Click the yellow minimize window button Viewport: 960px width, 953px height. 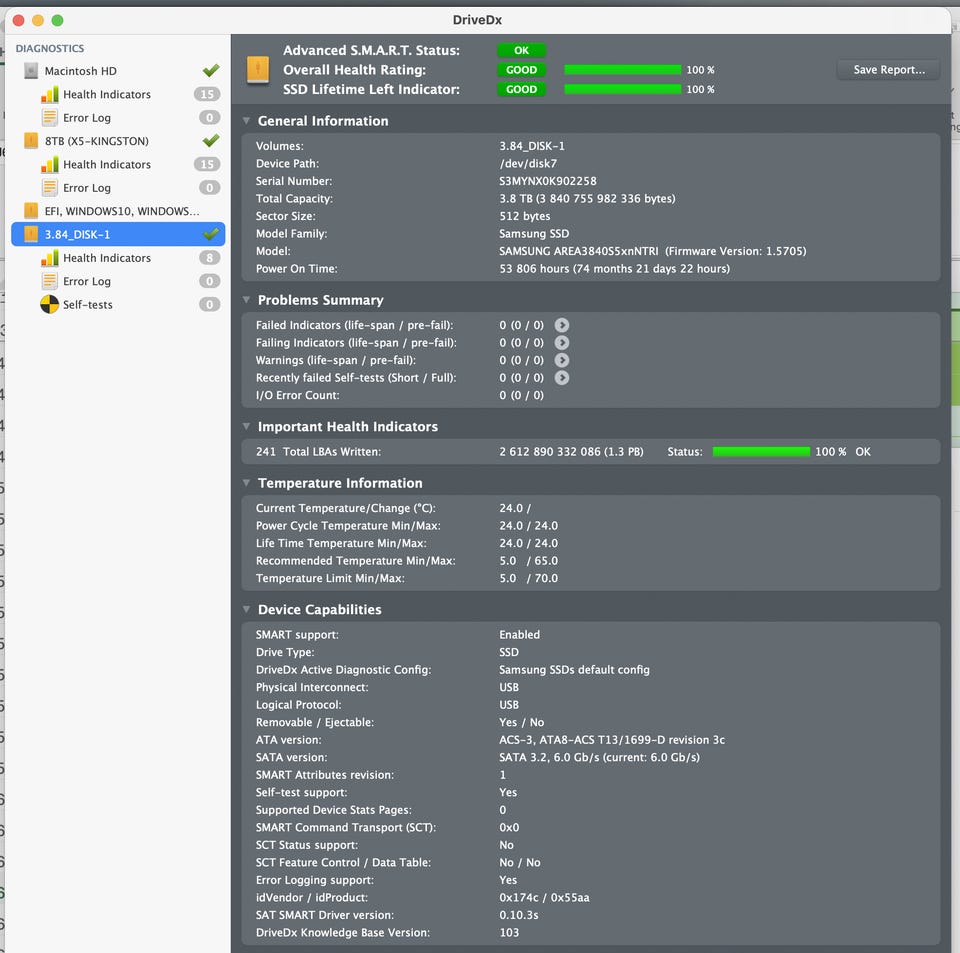coord(38,20)
